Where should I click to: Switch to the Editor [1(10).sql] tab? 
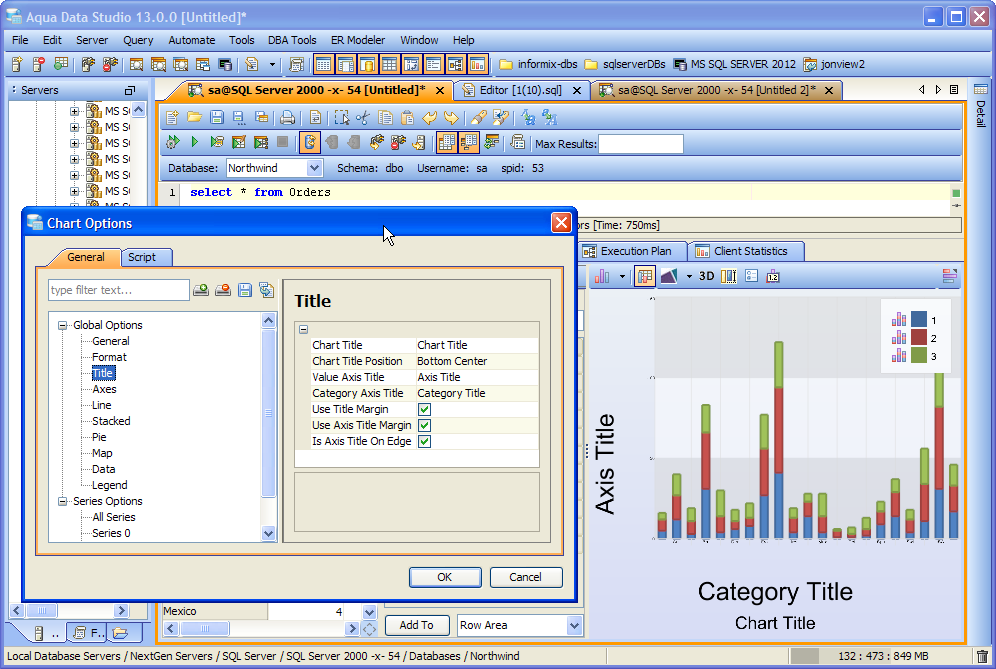tap(521, 90)
